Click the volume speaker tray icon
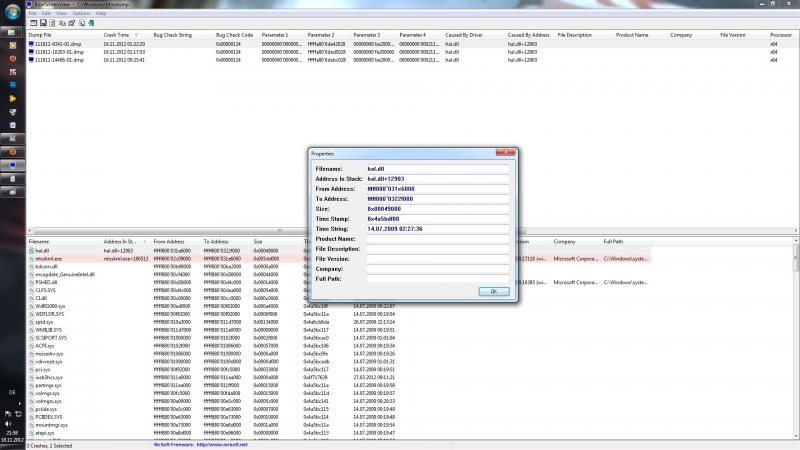 point(8,423)
